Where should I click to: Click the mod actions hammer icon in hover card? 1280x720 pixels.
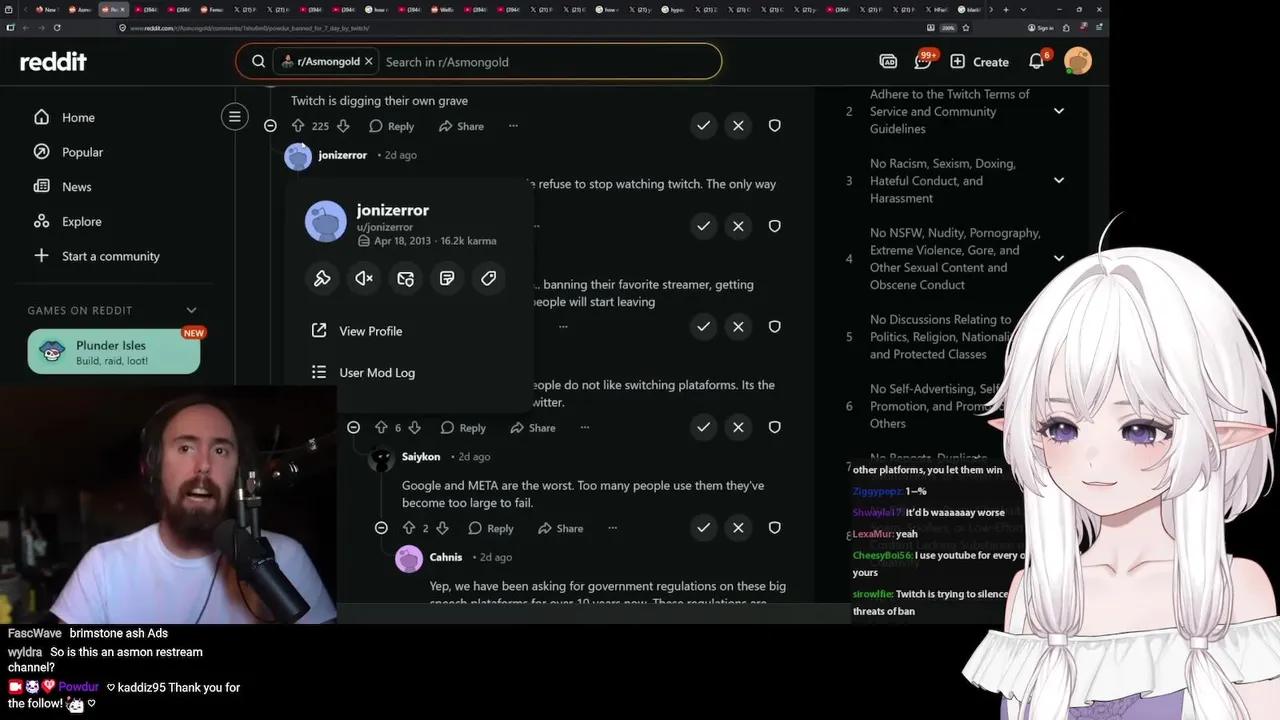[x=322, y=278]
